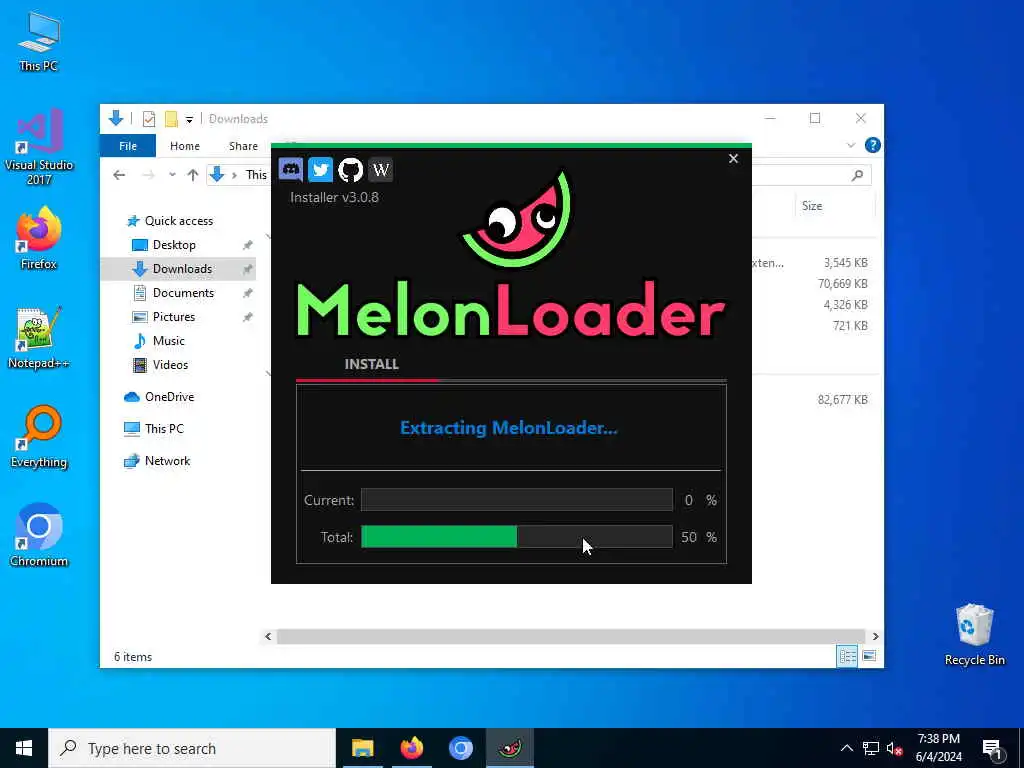
Task: Click the taskbar search box
Action: click(192, 748)
